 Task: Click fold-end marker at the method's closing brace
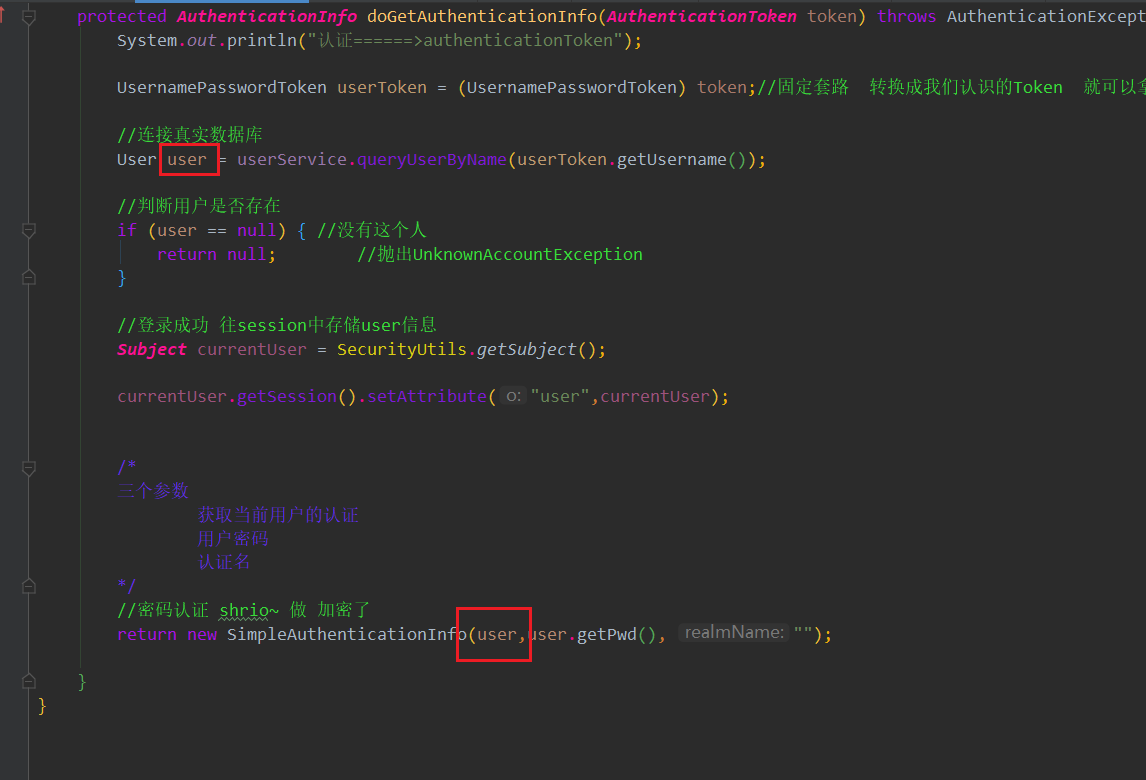29,681
